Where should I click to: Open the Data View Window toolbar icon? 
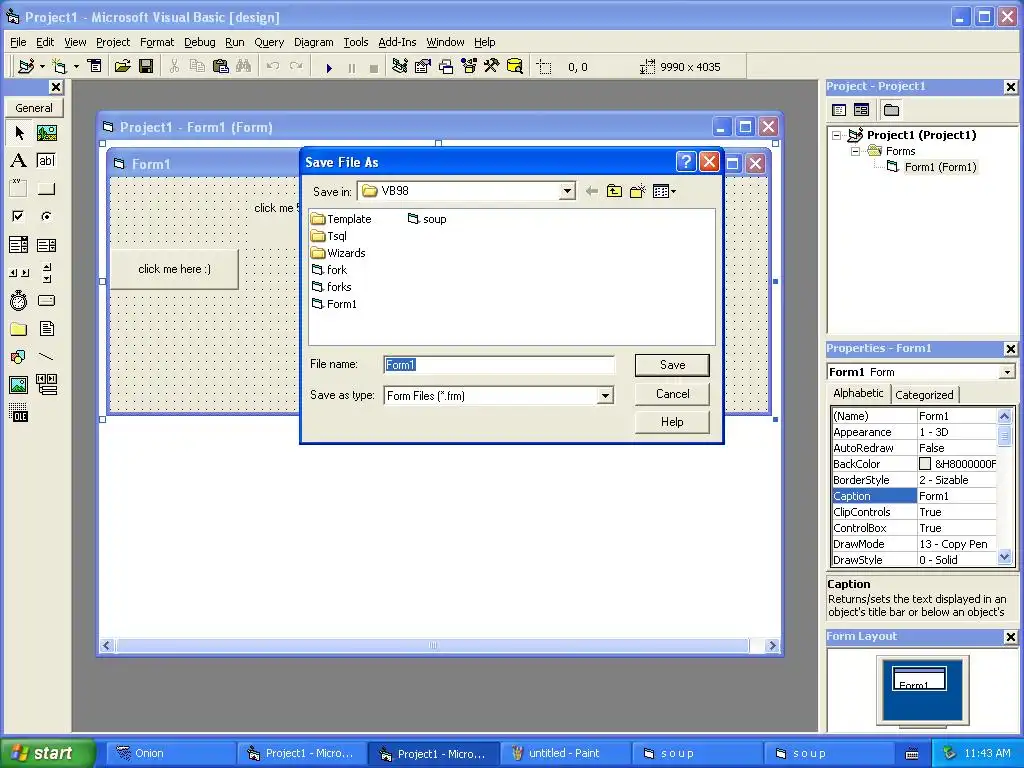[515, 67]
